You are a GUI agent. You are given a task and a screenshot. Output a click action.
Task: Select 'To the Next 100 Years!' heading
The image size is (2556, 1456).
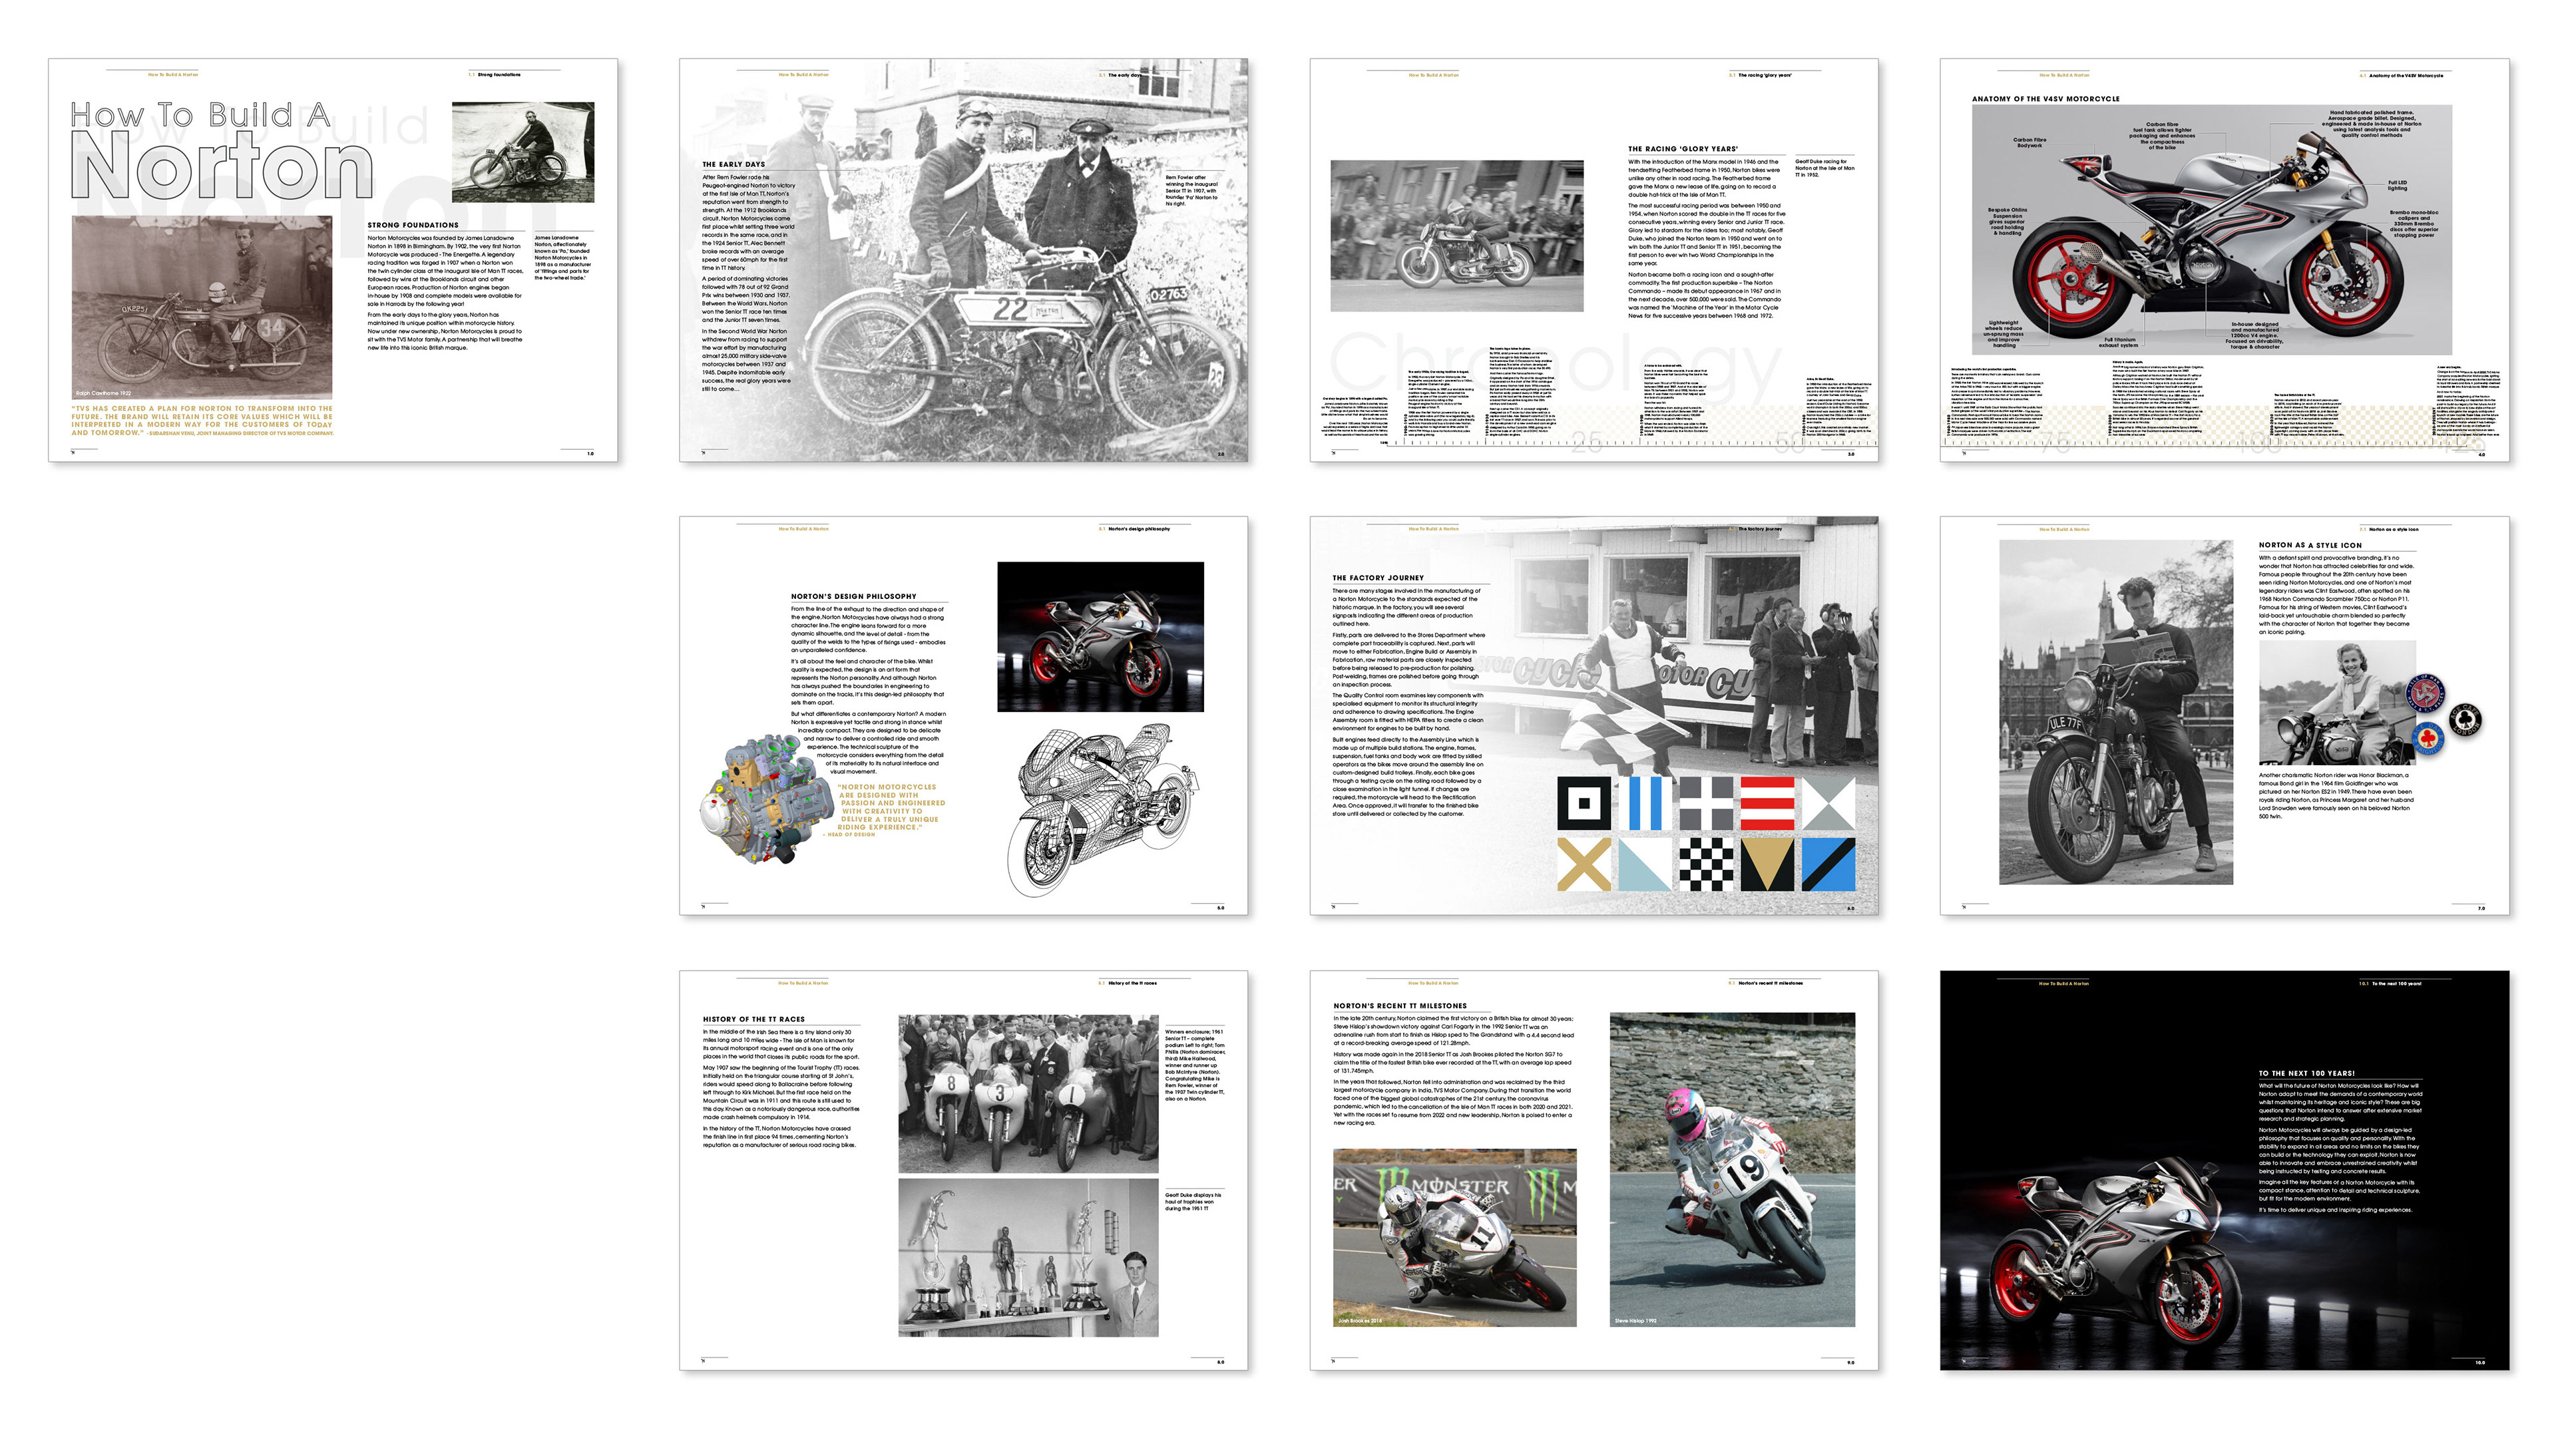point(2306,1073)
